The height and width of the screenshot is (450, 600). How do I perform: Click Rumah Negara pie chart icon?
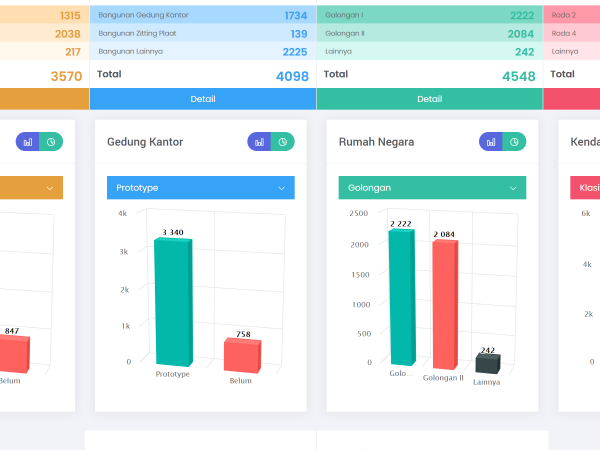pos(515,142)
